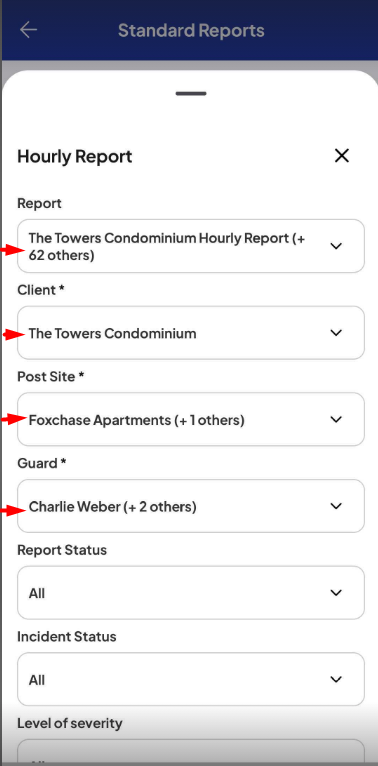
Task: Close the Hourly Report sheet
Action: coord(341,156)
